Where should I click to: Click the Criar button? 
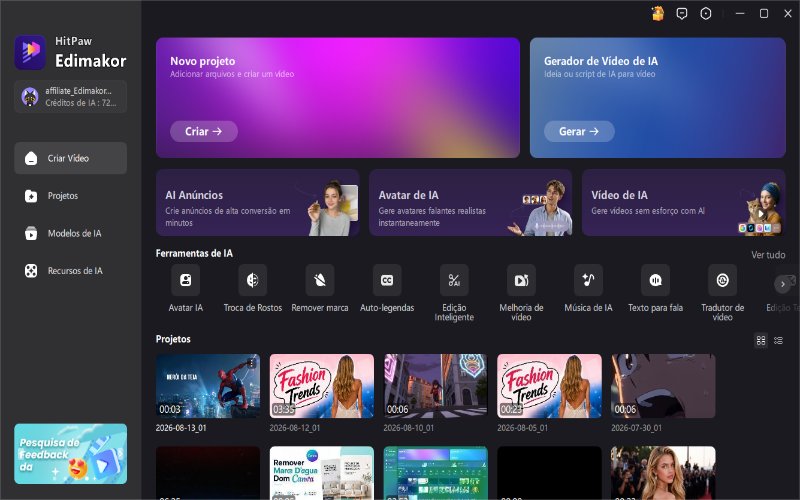(204, 131)
